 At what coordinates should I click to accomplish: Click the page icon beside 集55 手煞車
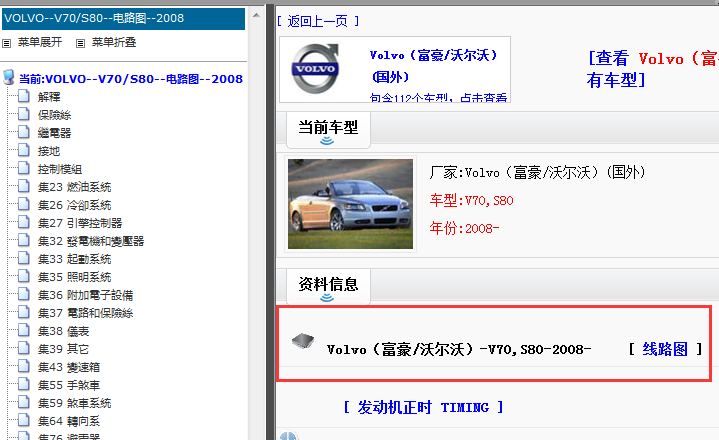pyautogui.click(x=24, y=385)
